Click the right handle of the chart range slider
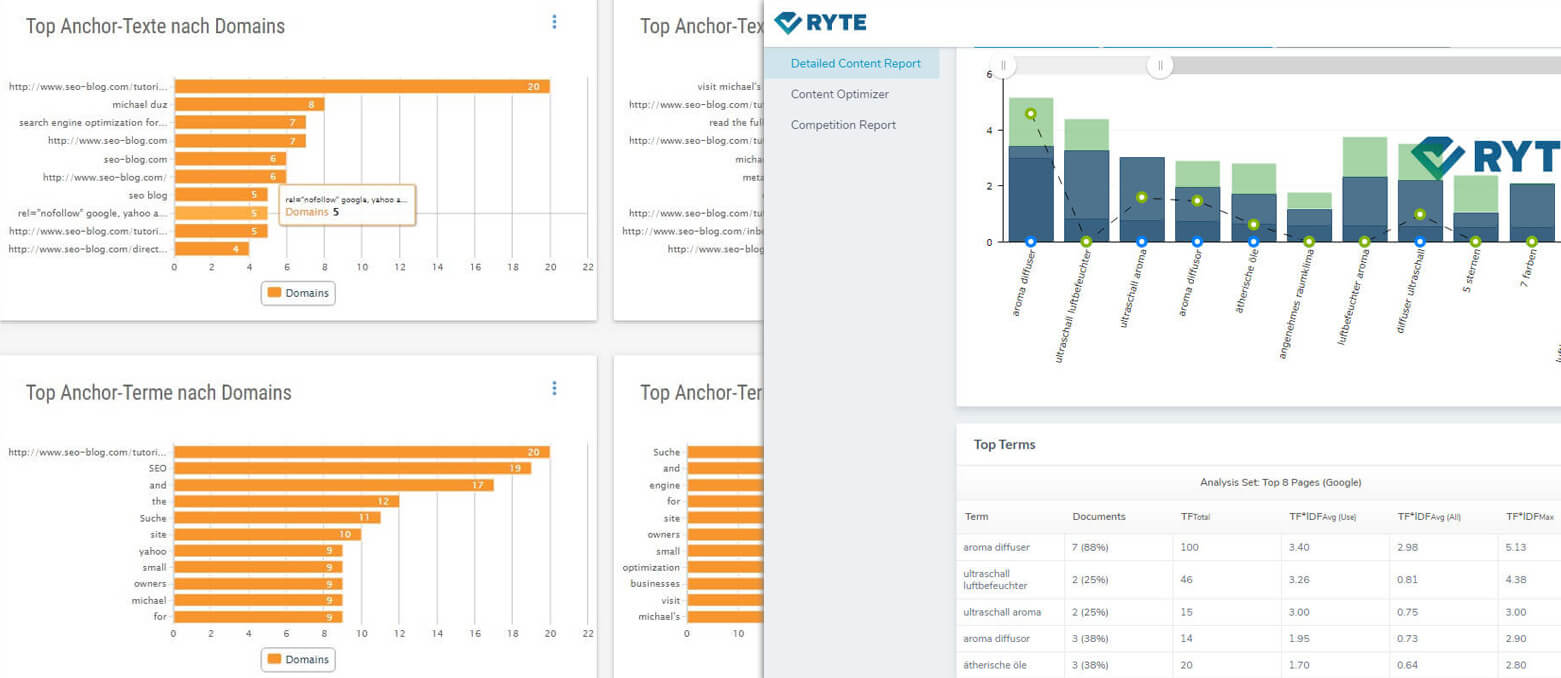1561x678 pixels. [1160, 66]
